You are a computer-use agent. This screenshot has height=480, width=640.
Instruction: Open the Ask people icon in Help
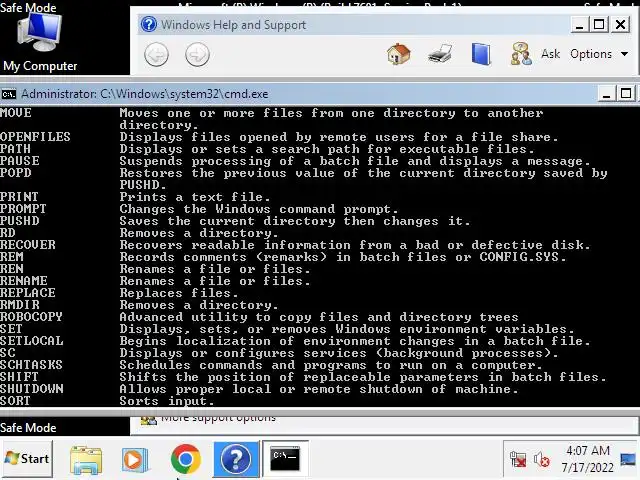(x=521, y=54)
